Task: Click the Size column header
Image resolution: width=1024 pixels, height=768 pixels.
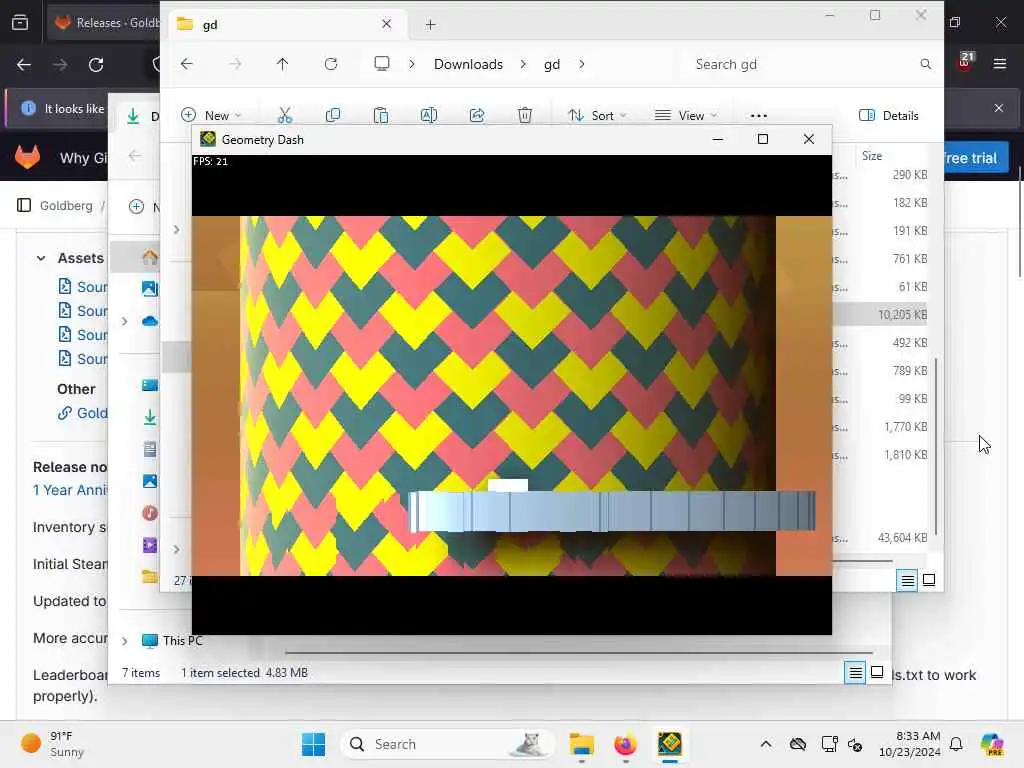Action: 872,155
